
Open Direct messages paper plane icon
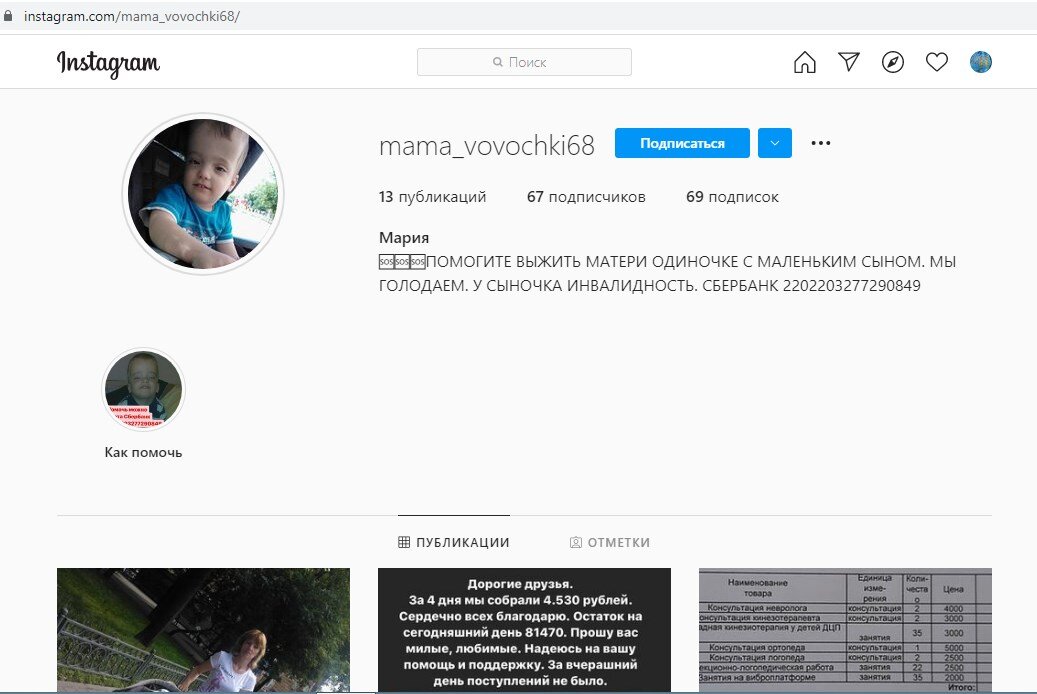coord(849,62)
